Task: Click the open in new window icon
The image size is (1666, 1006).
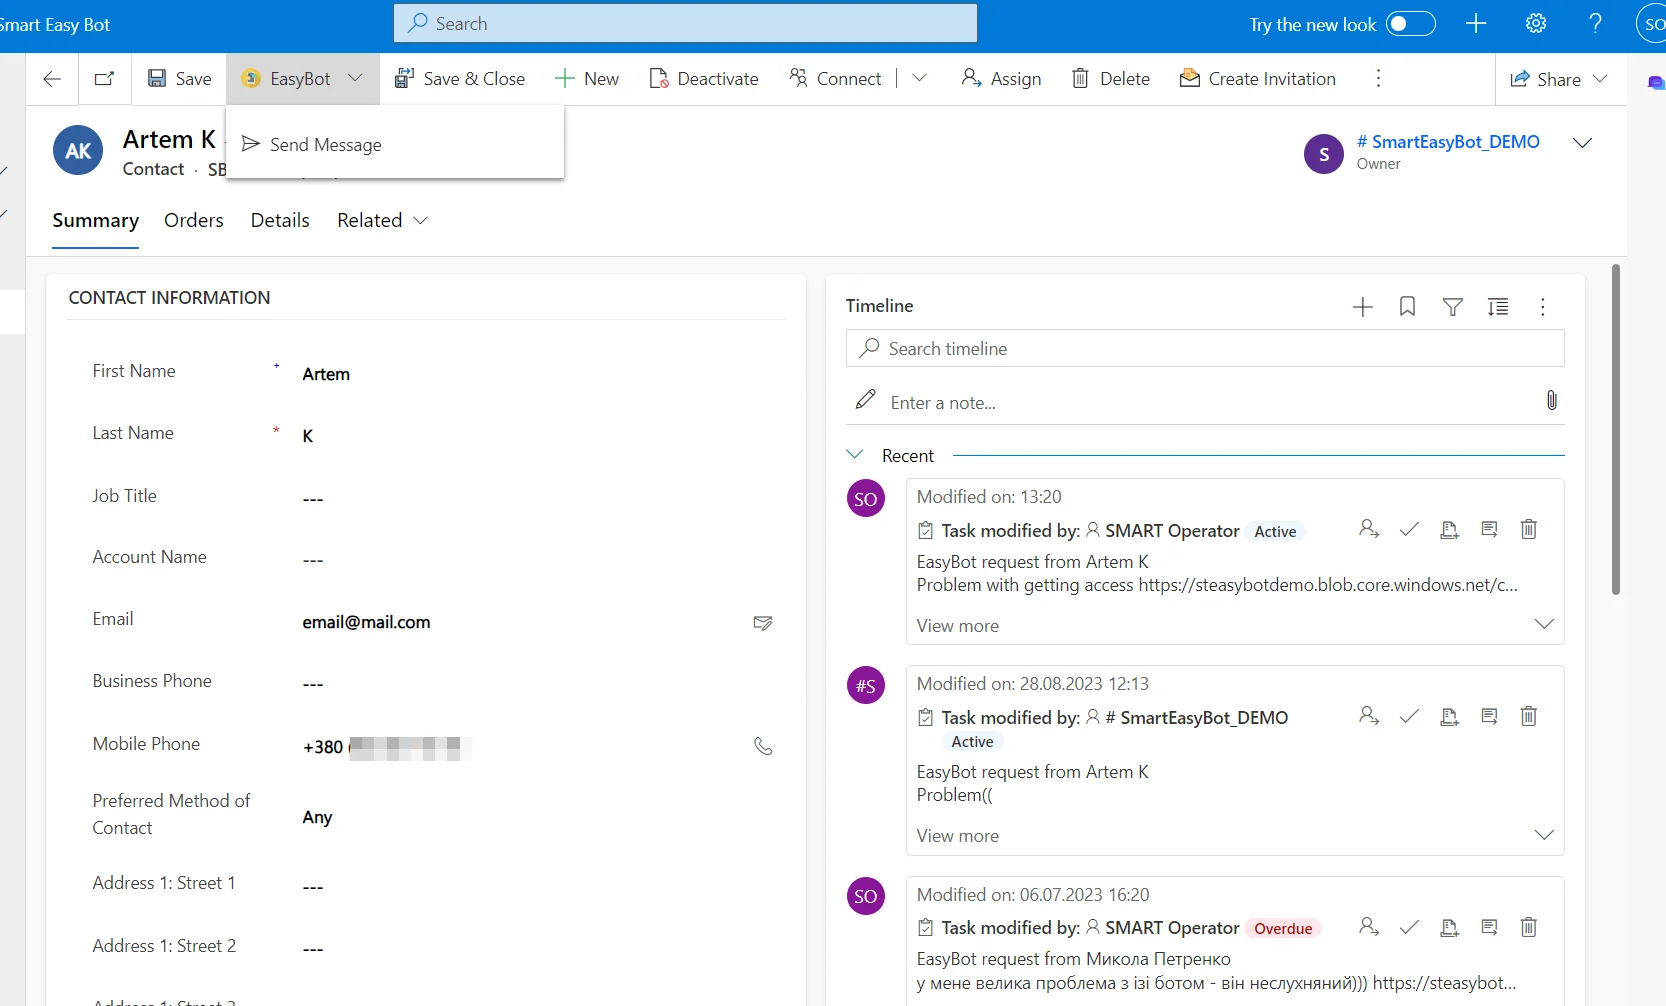Action: (104, 79)
